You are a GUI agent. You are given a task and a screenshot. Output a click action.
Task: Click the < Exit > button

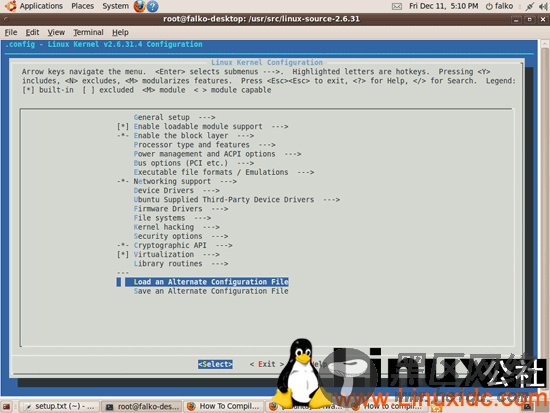(x=267, y=364)
